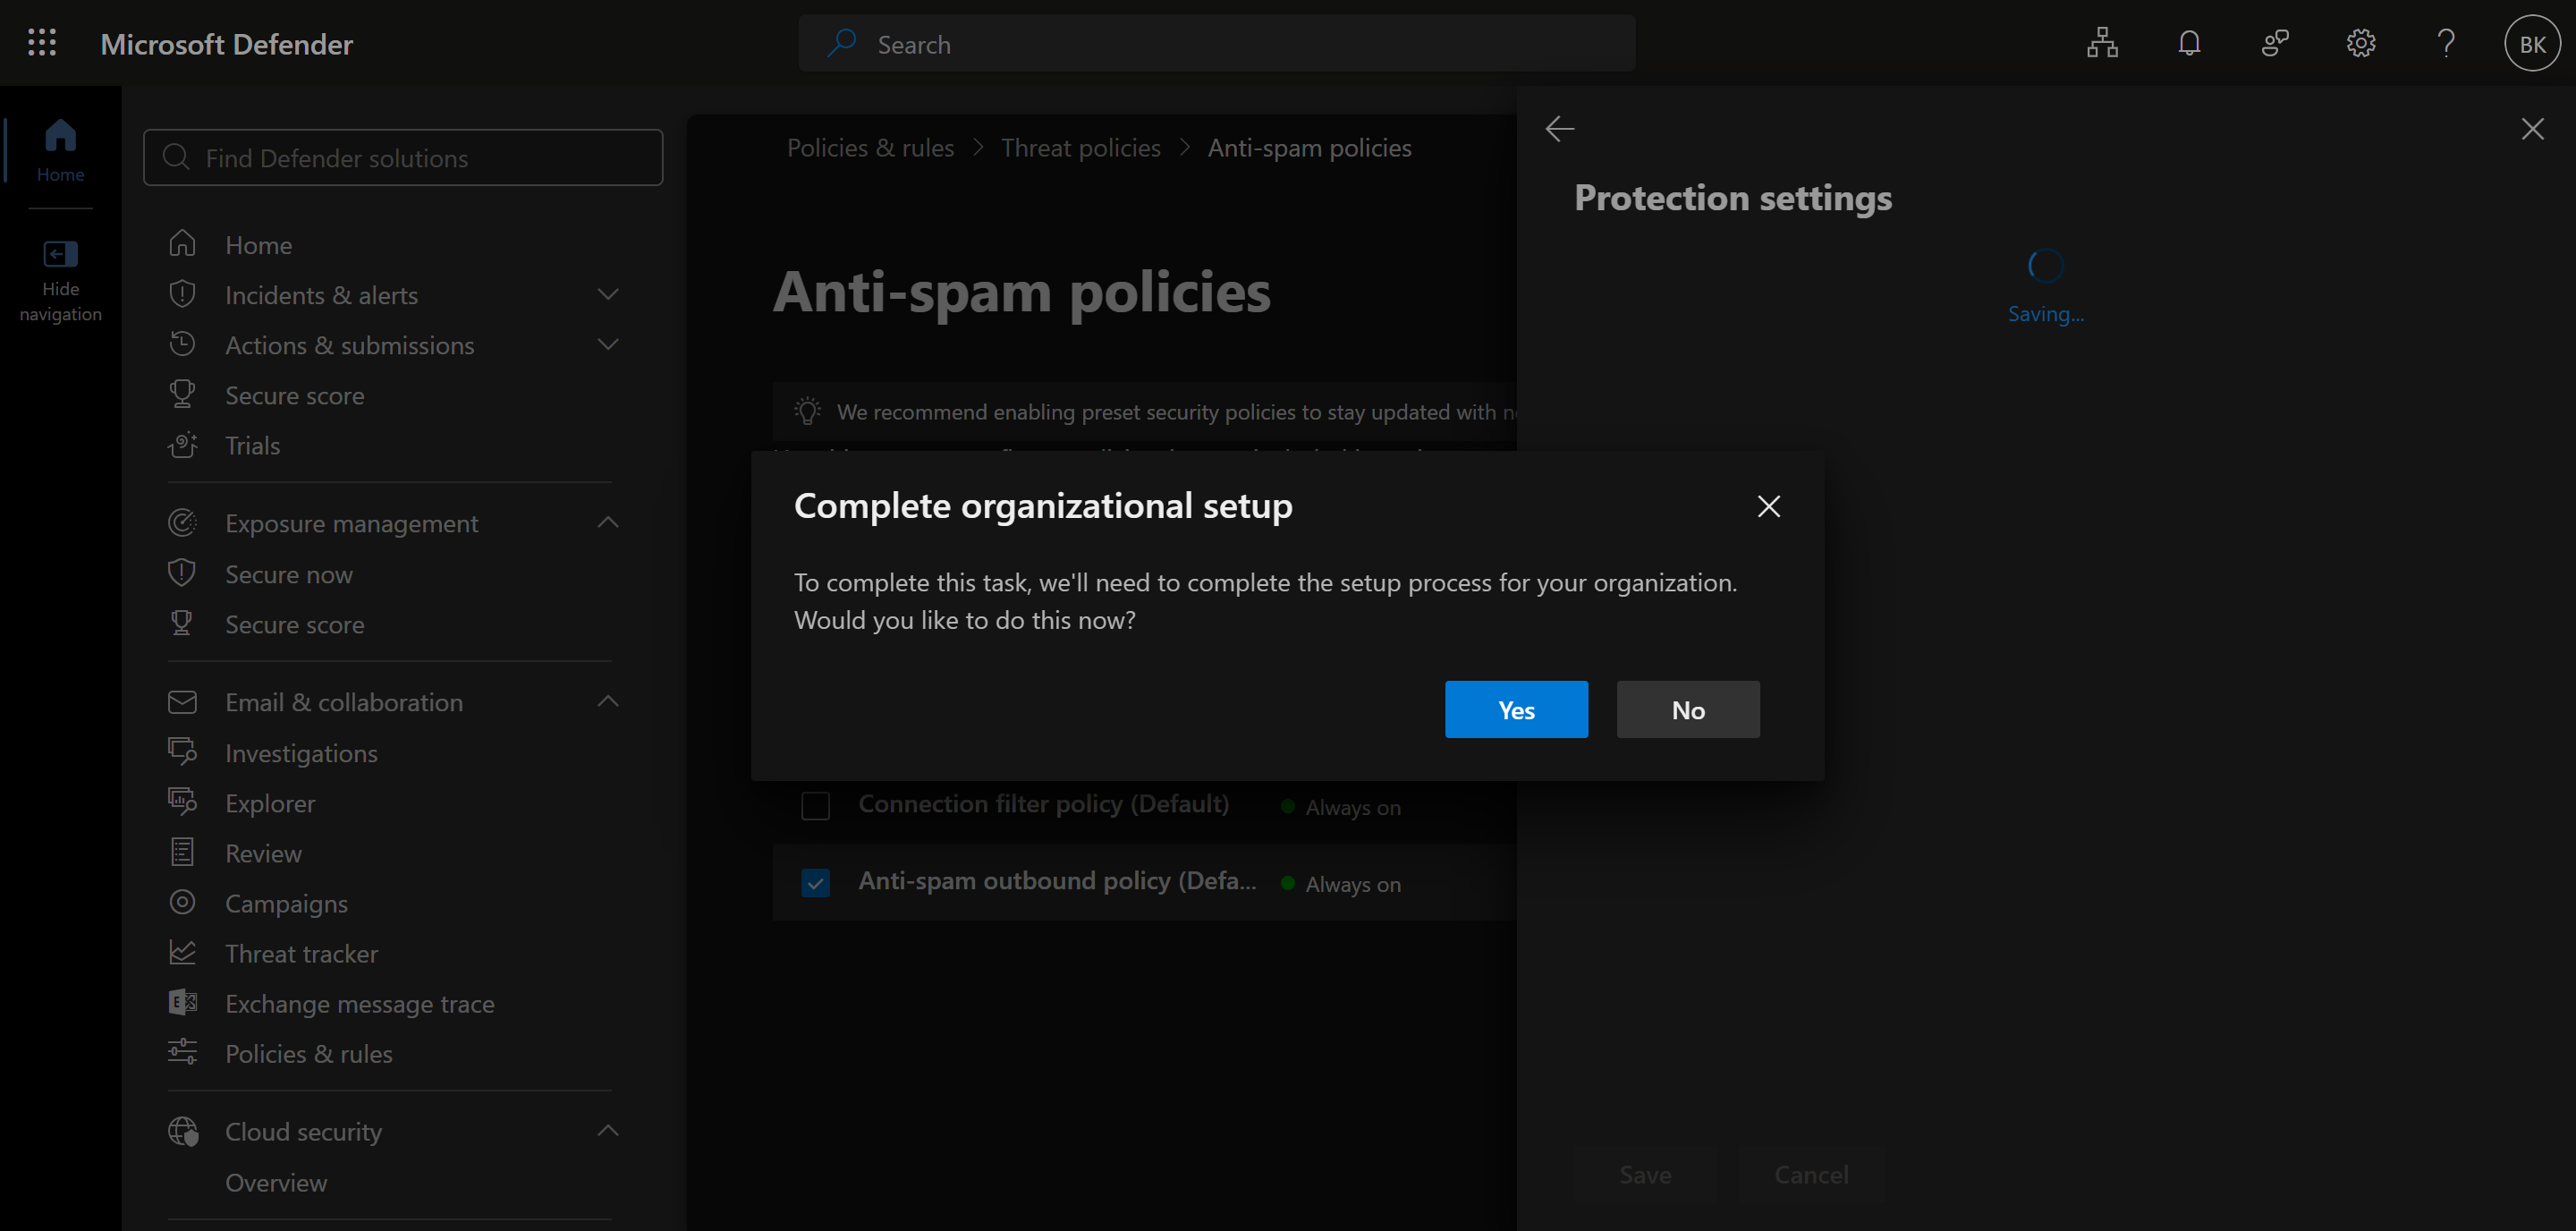Open the help question mark
The height and width of the screenshot is (1231, 2576).
(2446, 43)
